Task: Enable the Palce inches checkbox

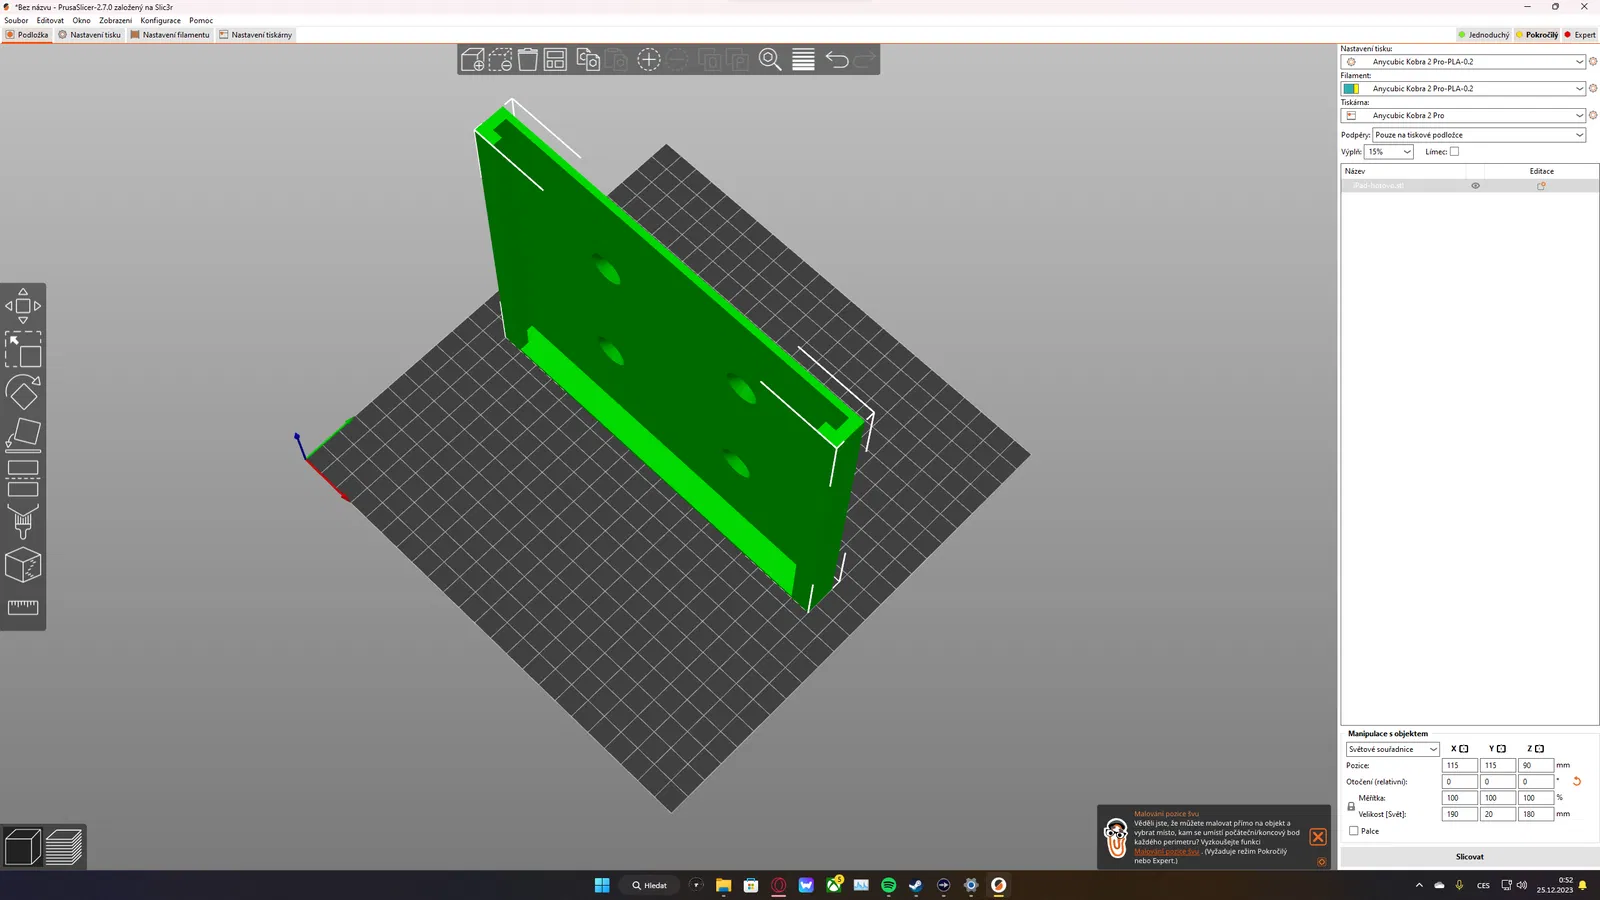Action: click(x=1354, y=831)
